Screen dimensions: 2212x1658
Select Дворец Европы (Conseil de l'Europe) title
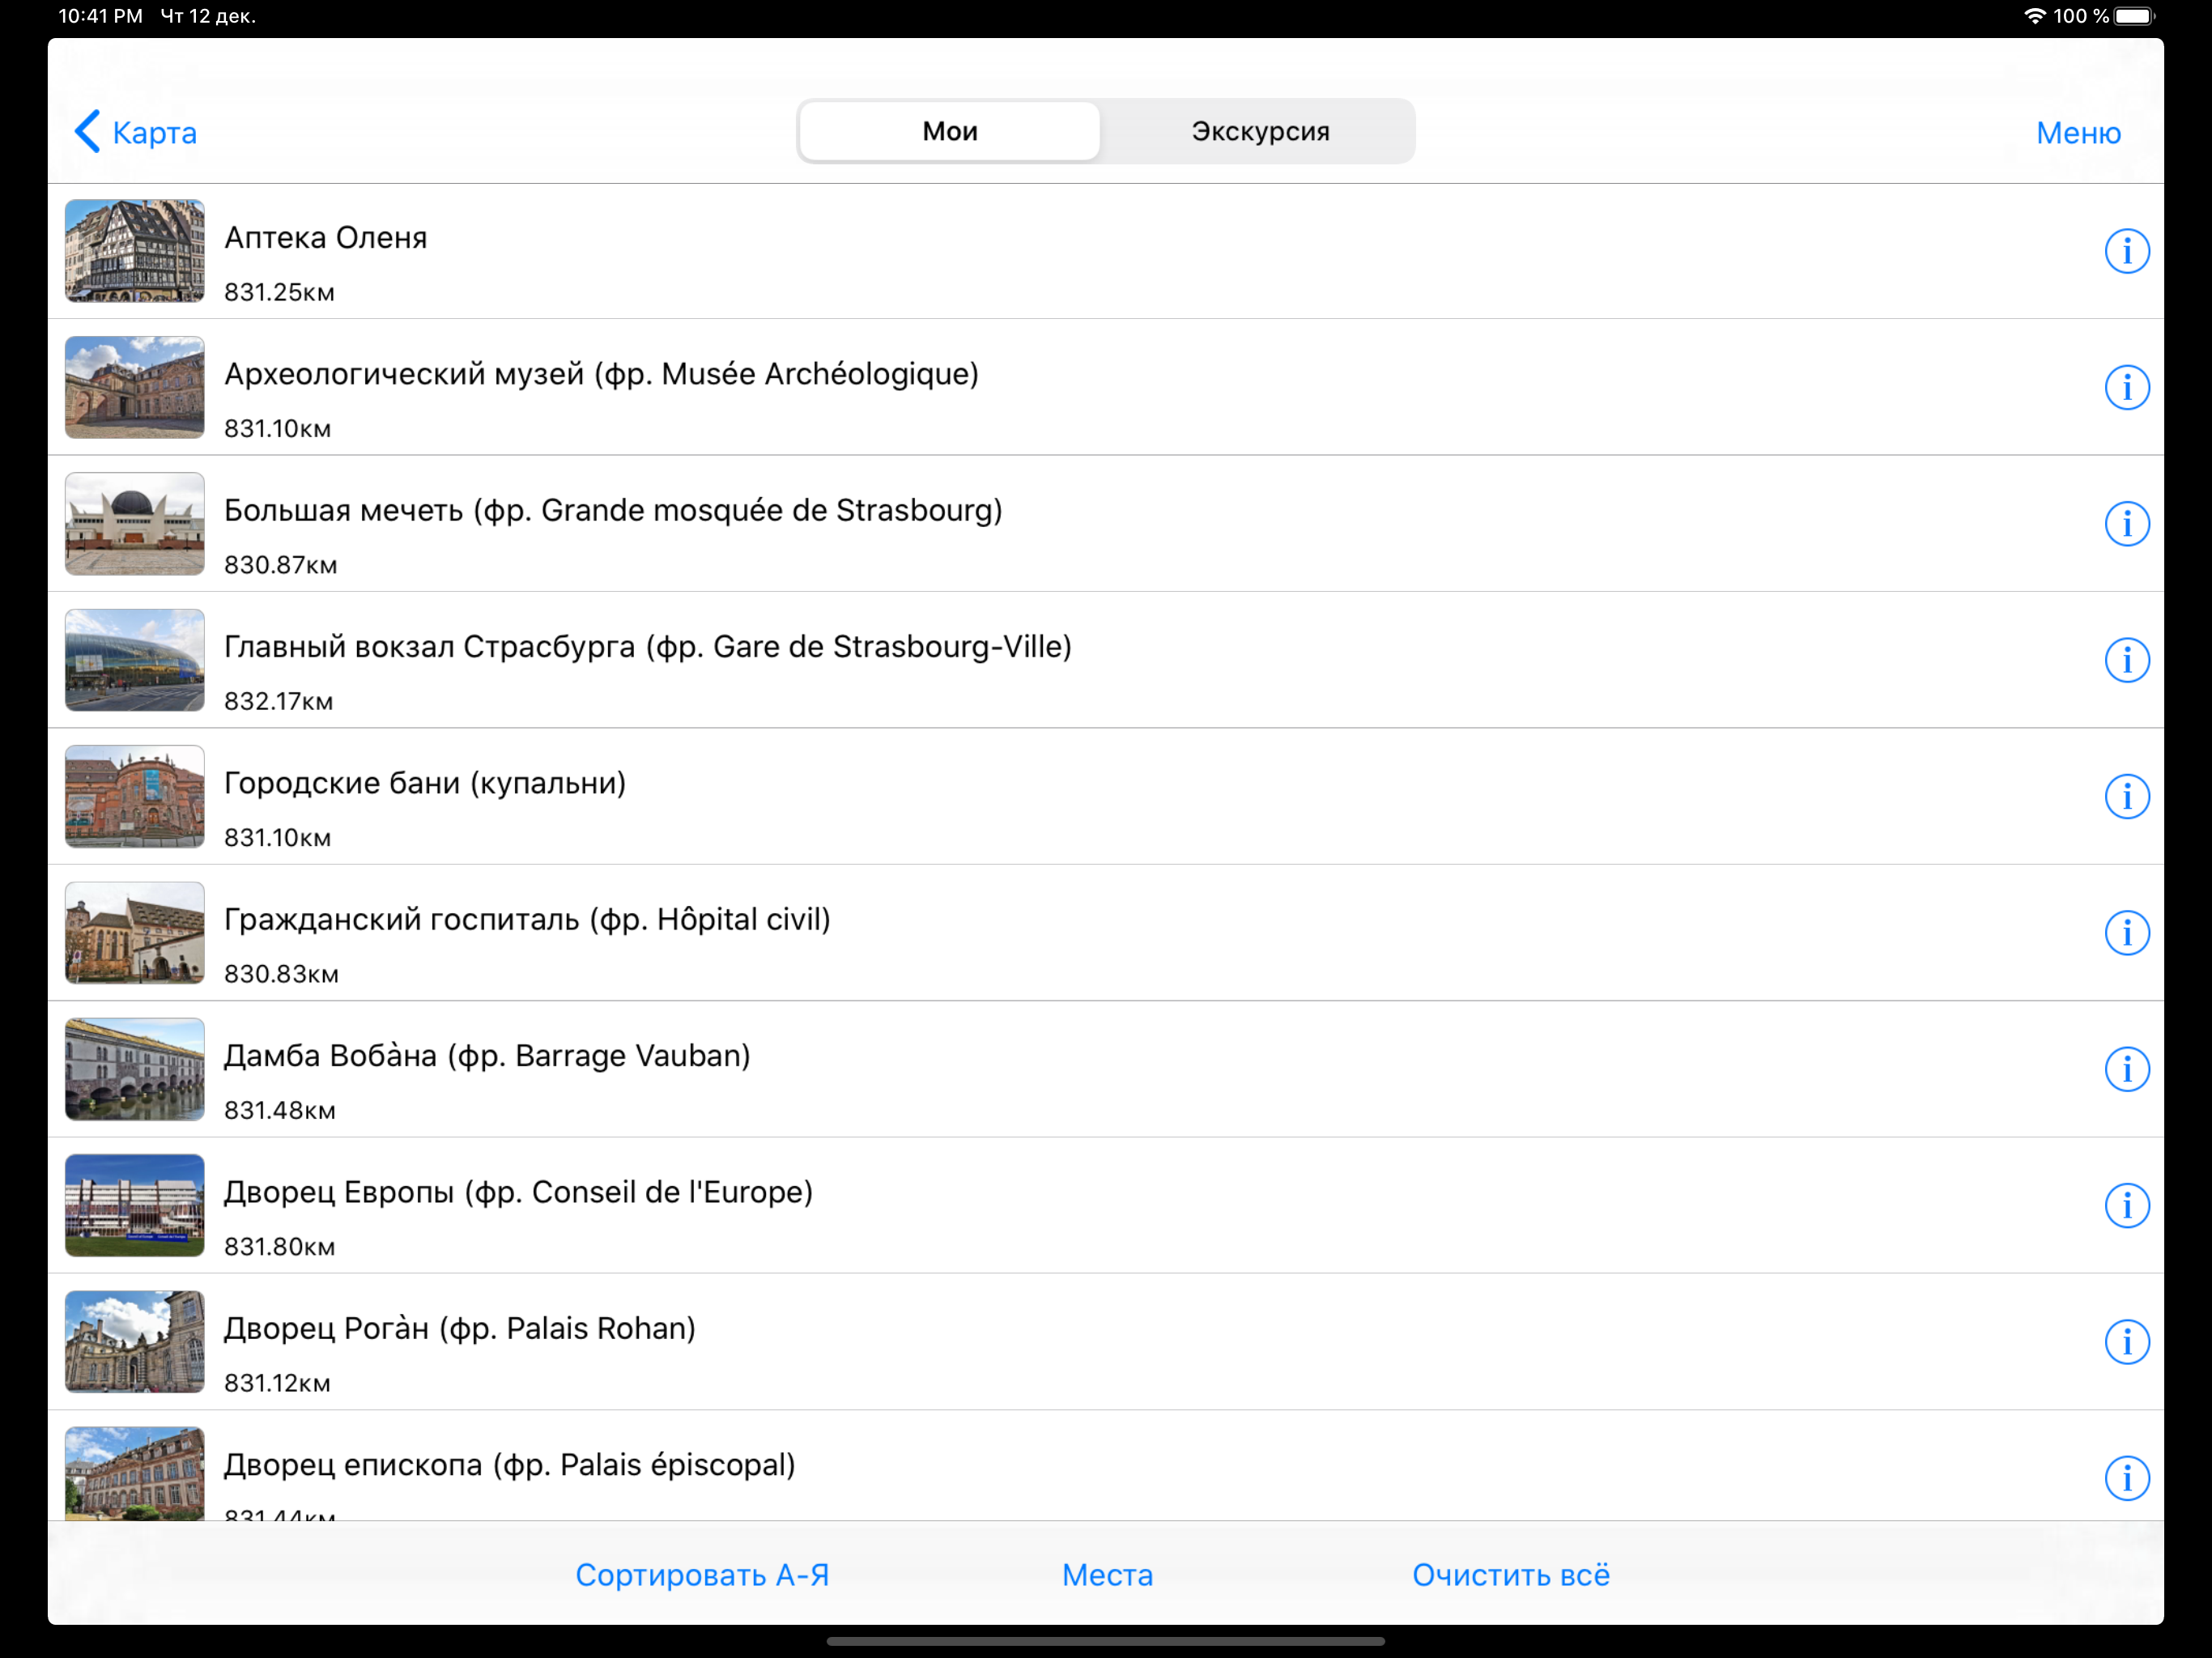518,1192
